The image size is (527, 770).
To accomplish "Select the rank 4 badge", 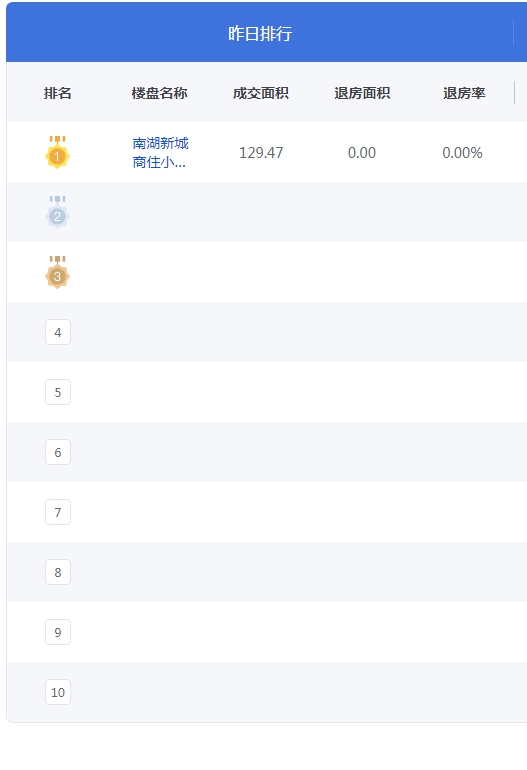I will click(58, 332).
